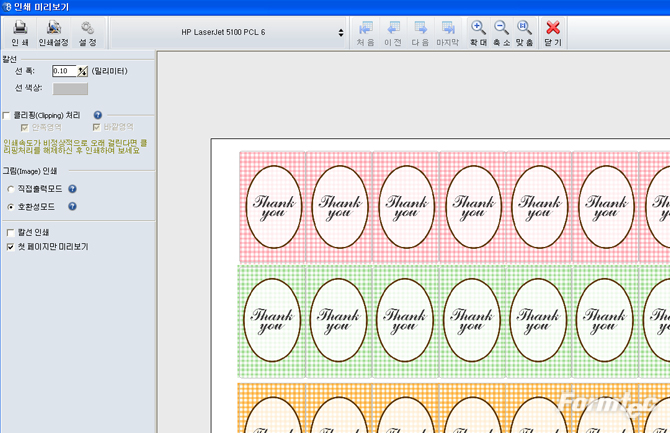Zoom in with the 확대 magnifier
Viewport: 670px width, 433px height.
[x=478, y=33]
